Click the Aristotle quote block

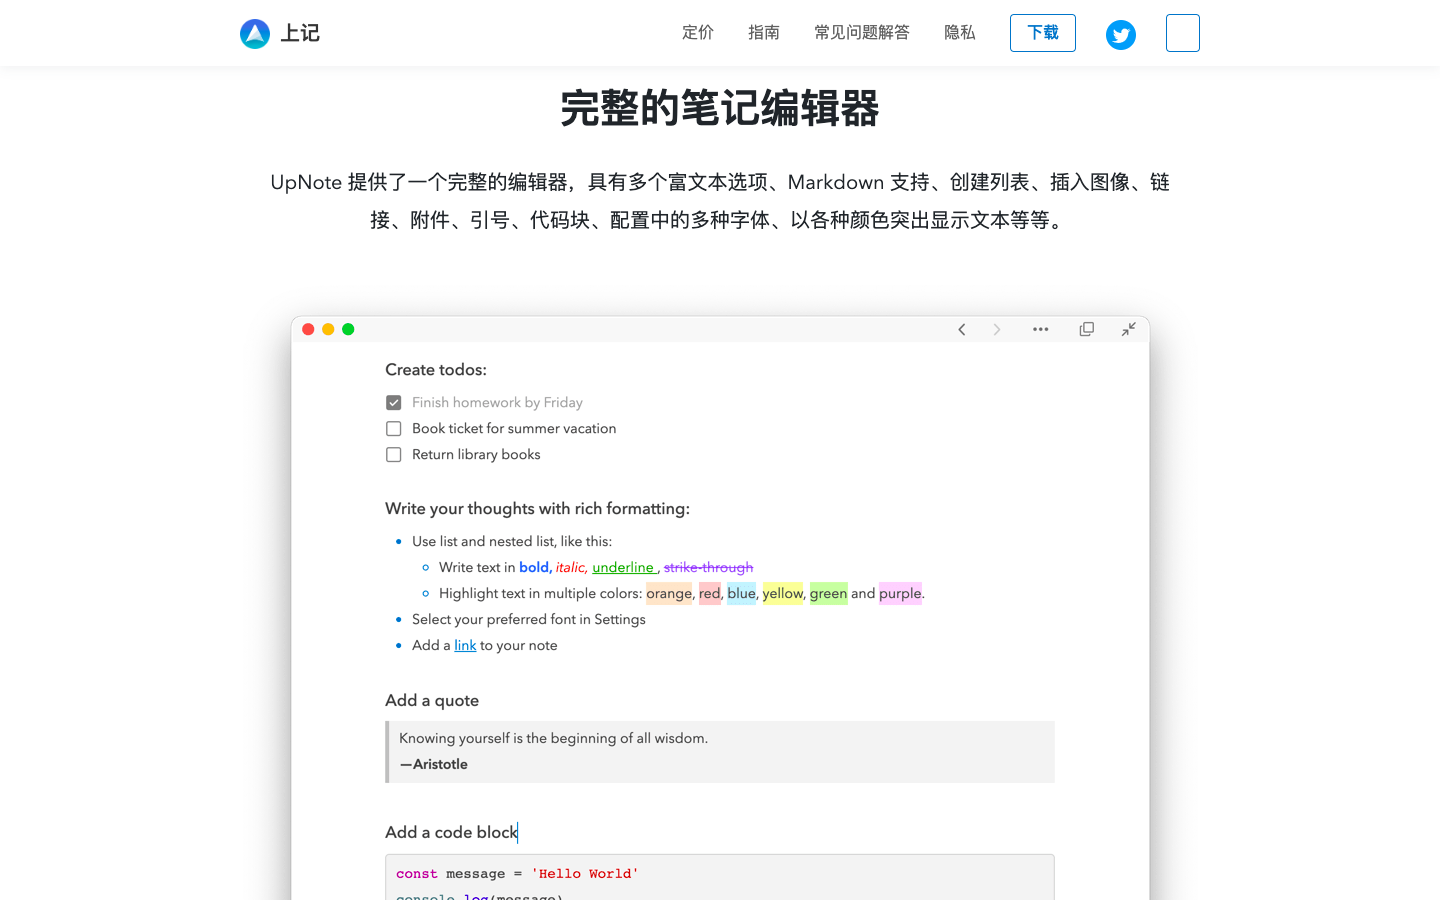pyautogui.click(x=720, y=752)
